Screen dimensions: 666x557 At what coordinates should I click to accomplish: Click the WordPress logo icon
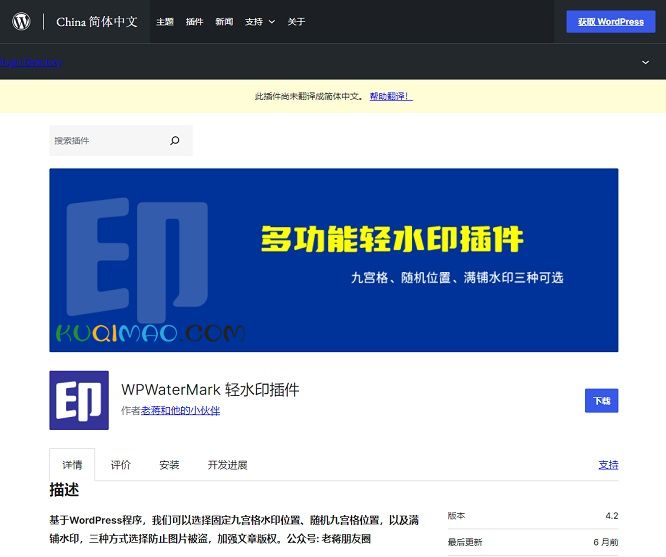click(21, 21)
